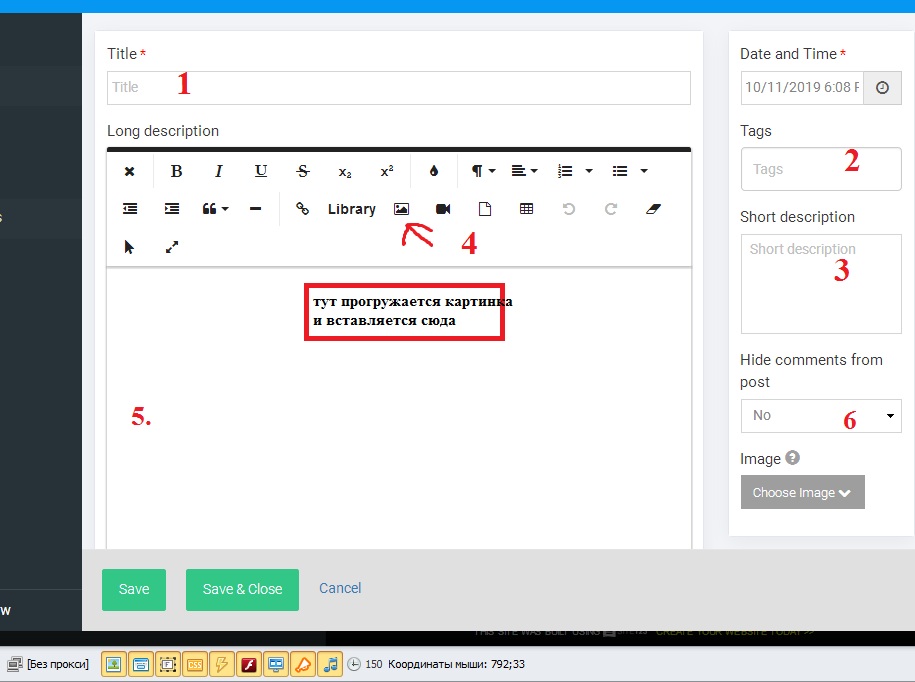Apply underline formatting
The image size is (915, 682).
(261, 171)
